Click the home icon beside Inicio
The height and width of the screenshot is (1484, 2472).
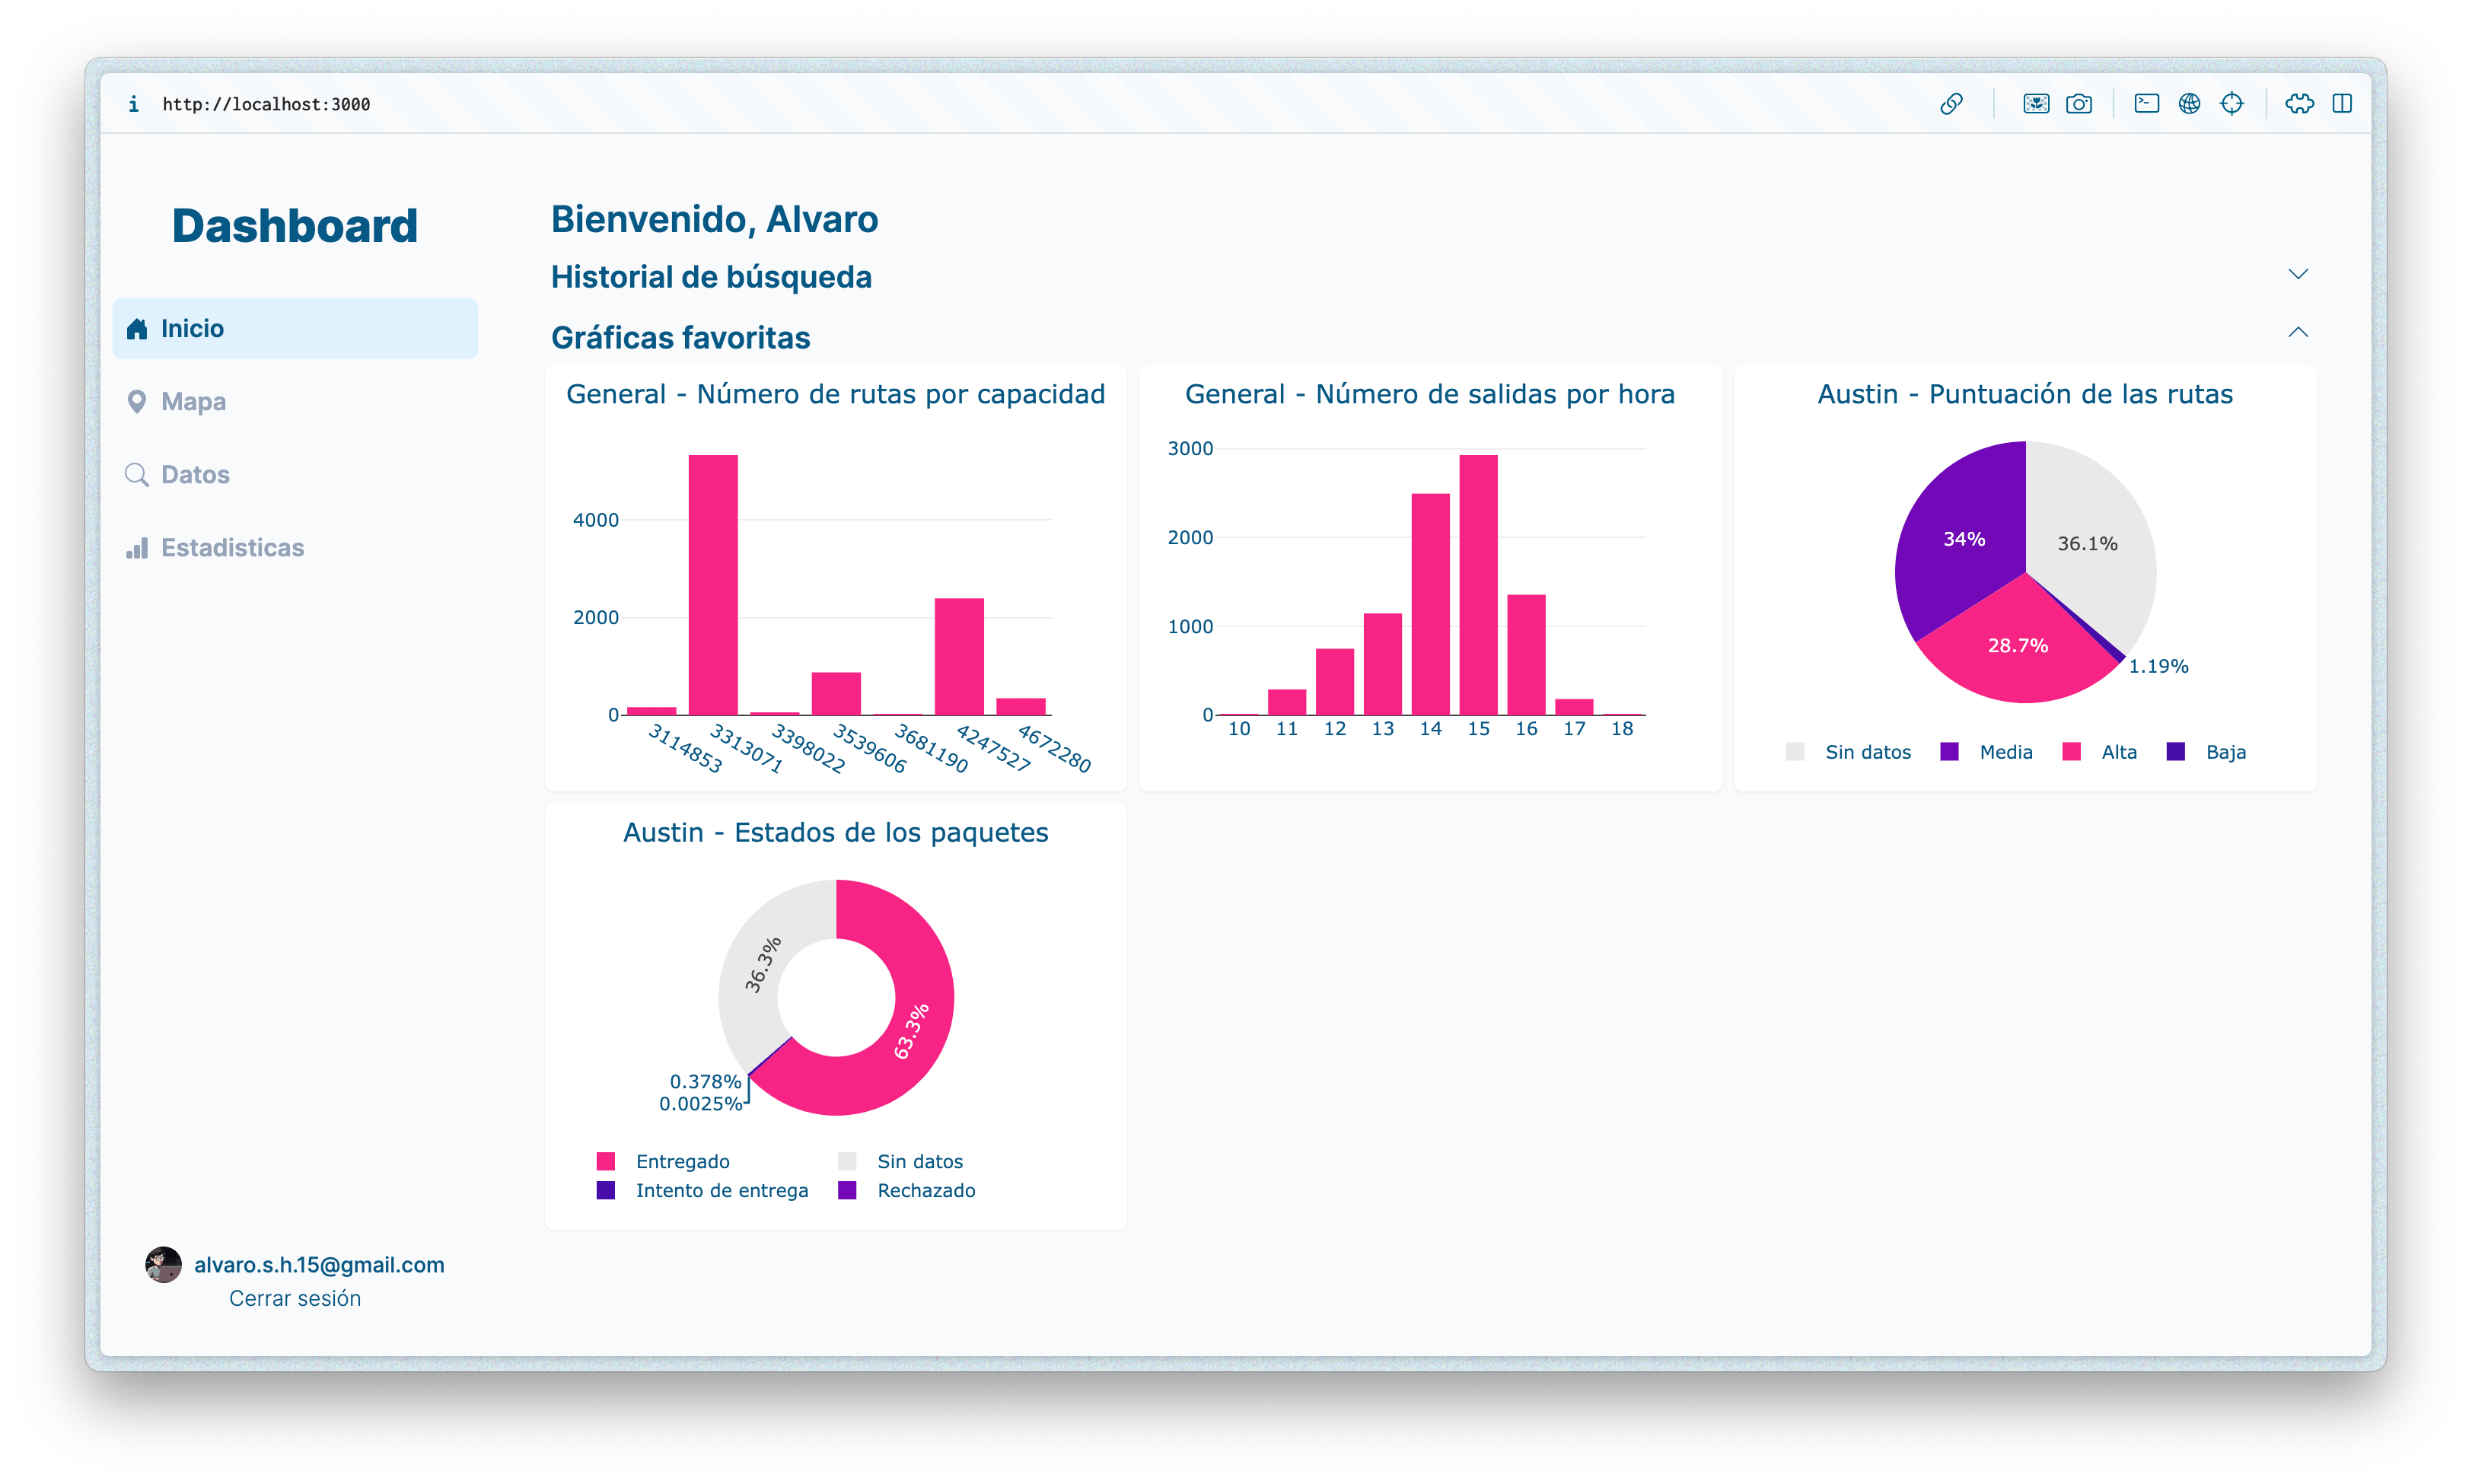137,329
